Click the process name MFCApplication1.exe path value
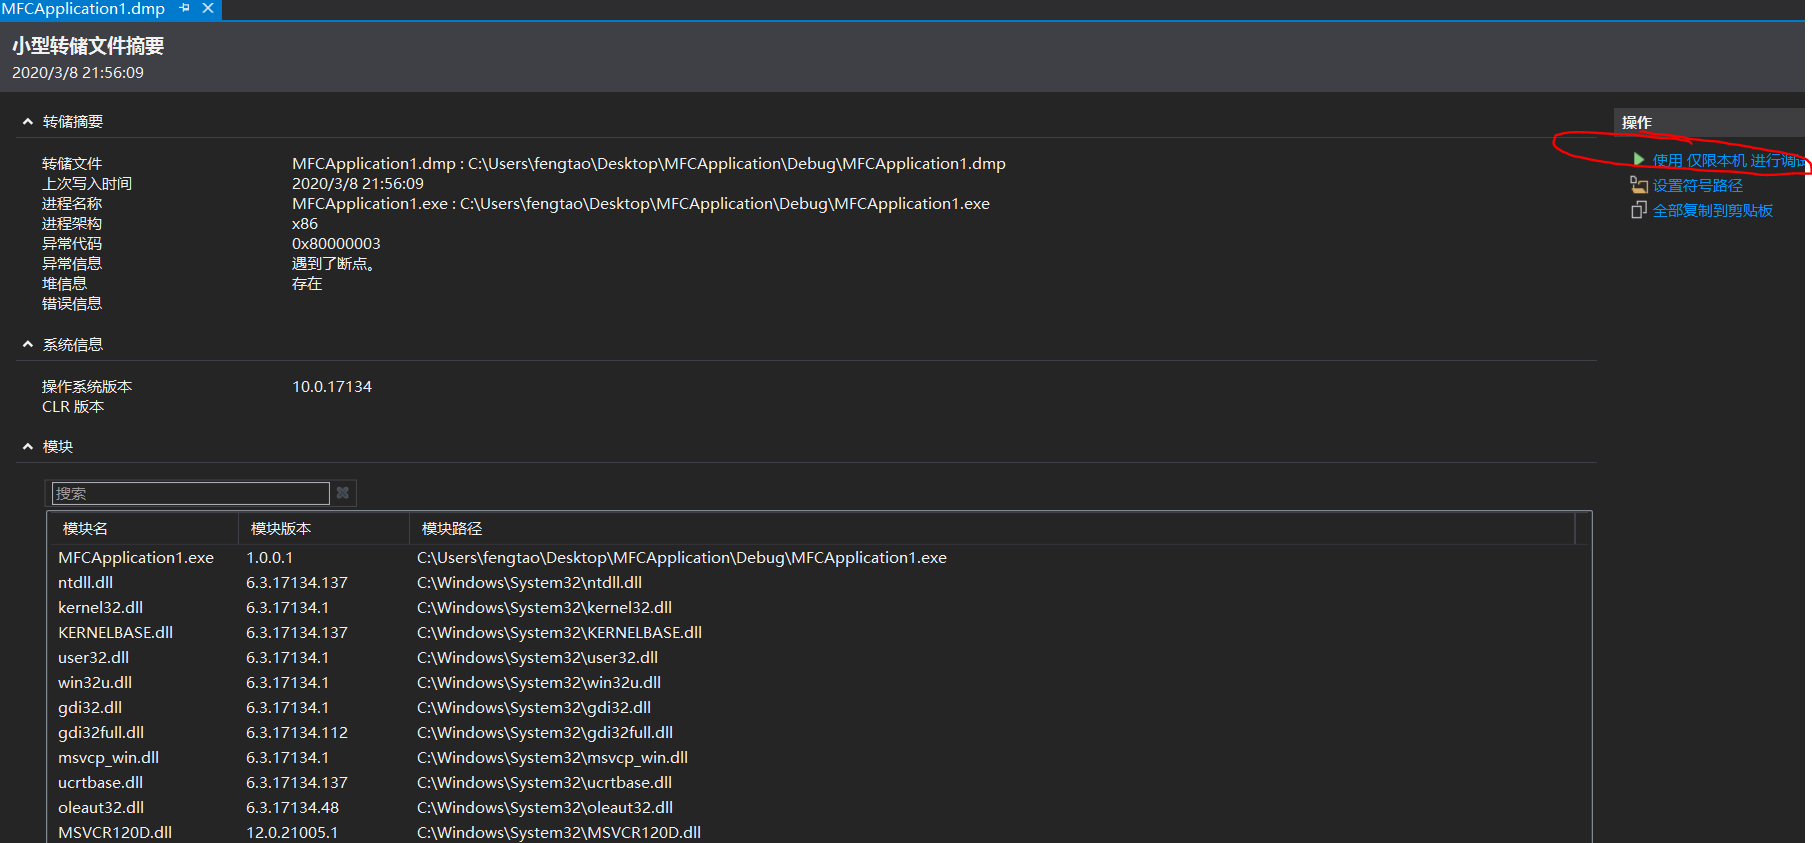Viewport: 1812px width, 843px height. (641, 204)
